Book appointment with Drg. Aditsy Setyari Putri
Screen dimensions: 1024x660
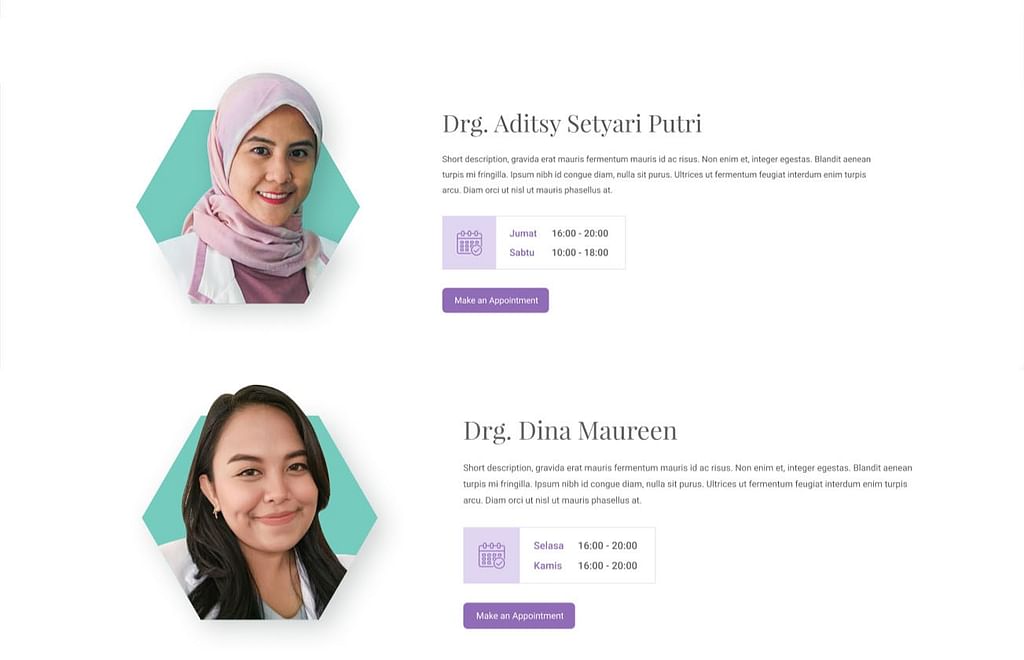pyautogui.click(x=495, y=300)
